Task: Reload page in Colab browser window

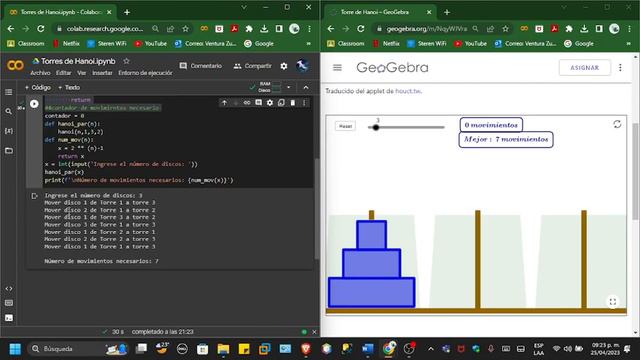Action: click(41, 29)
